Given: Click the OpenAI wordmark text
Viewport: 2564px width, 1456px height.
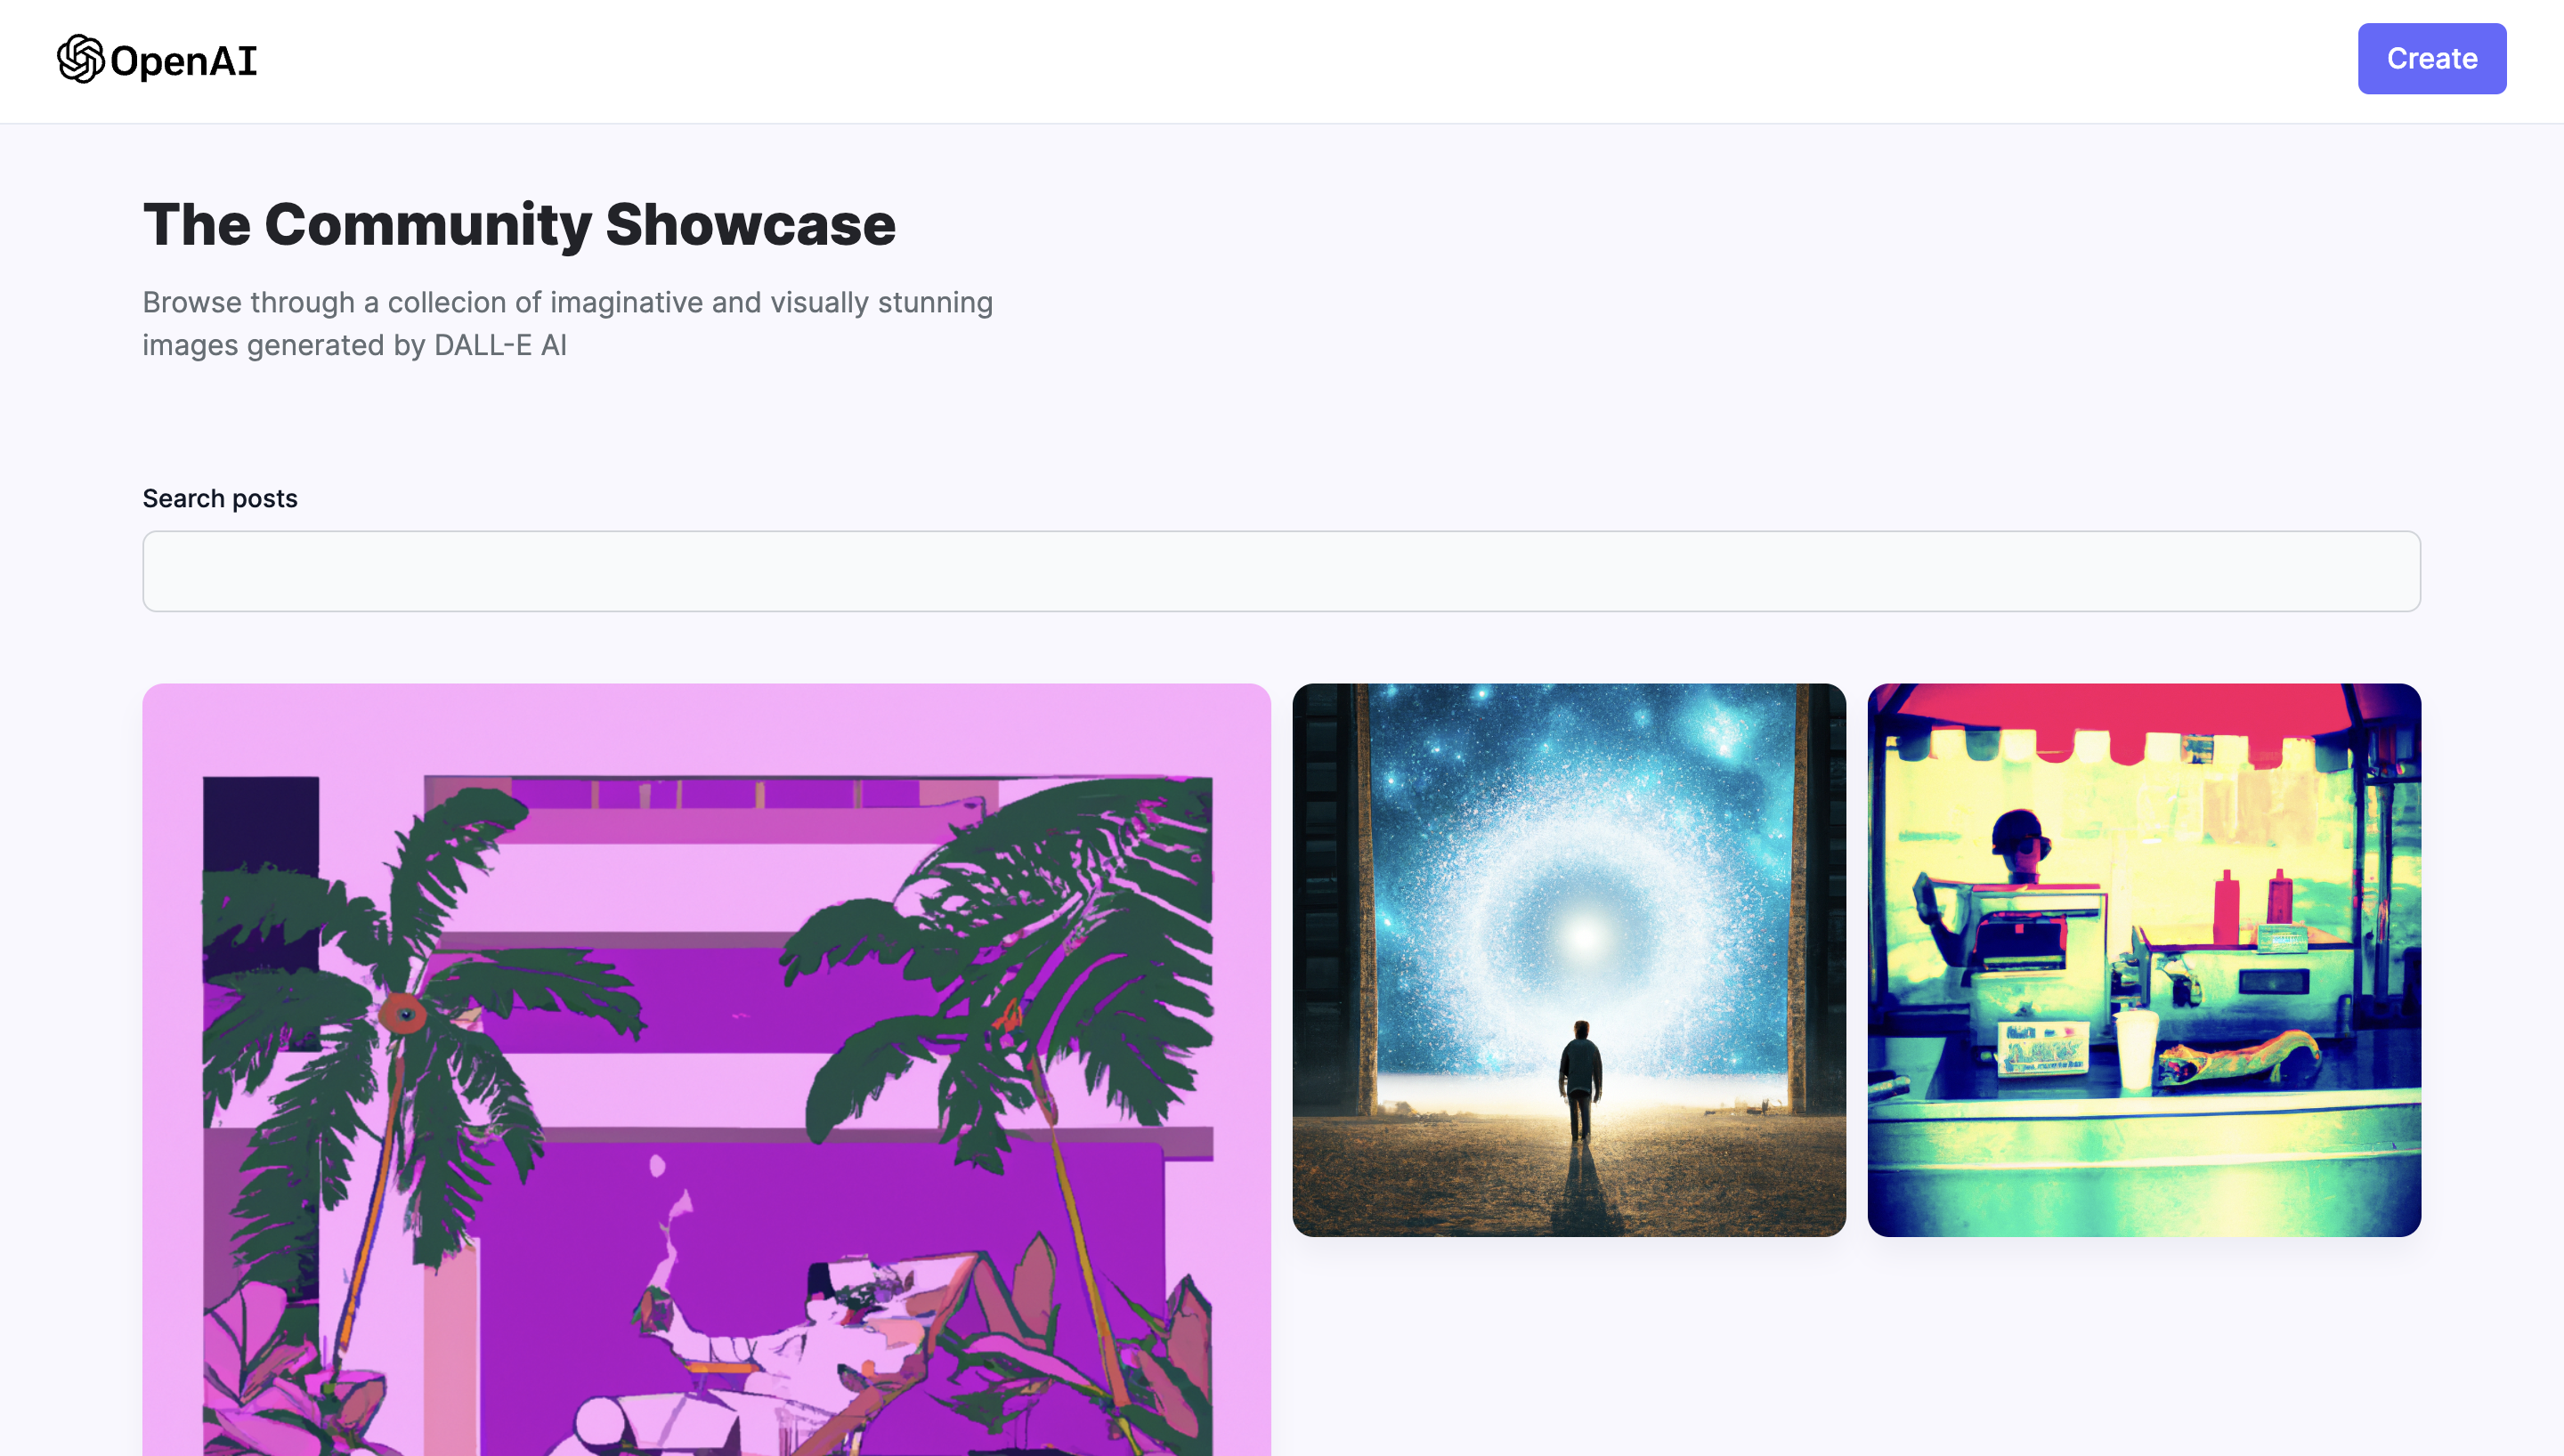Looking at the screenshot, I should tap(183, 61).
